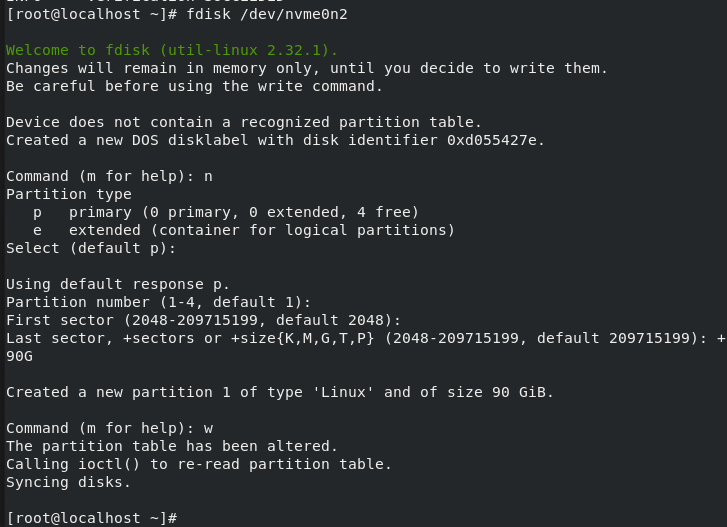
Task: Click the 'Be careful before using the write command' line
Action: [x=195, y=86]
